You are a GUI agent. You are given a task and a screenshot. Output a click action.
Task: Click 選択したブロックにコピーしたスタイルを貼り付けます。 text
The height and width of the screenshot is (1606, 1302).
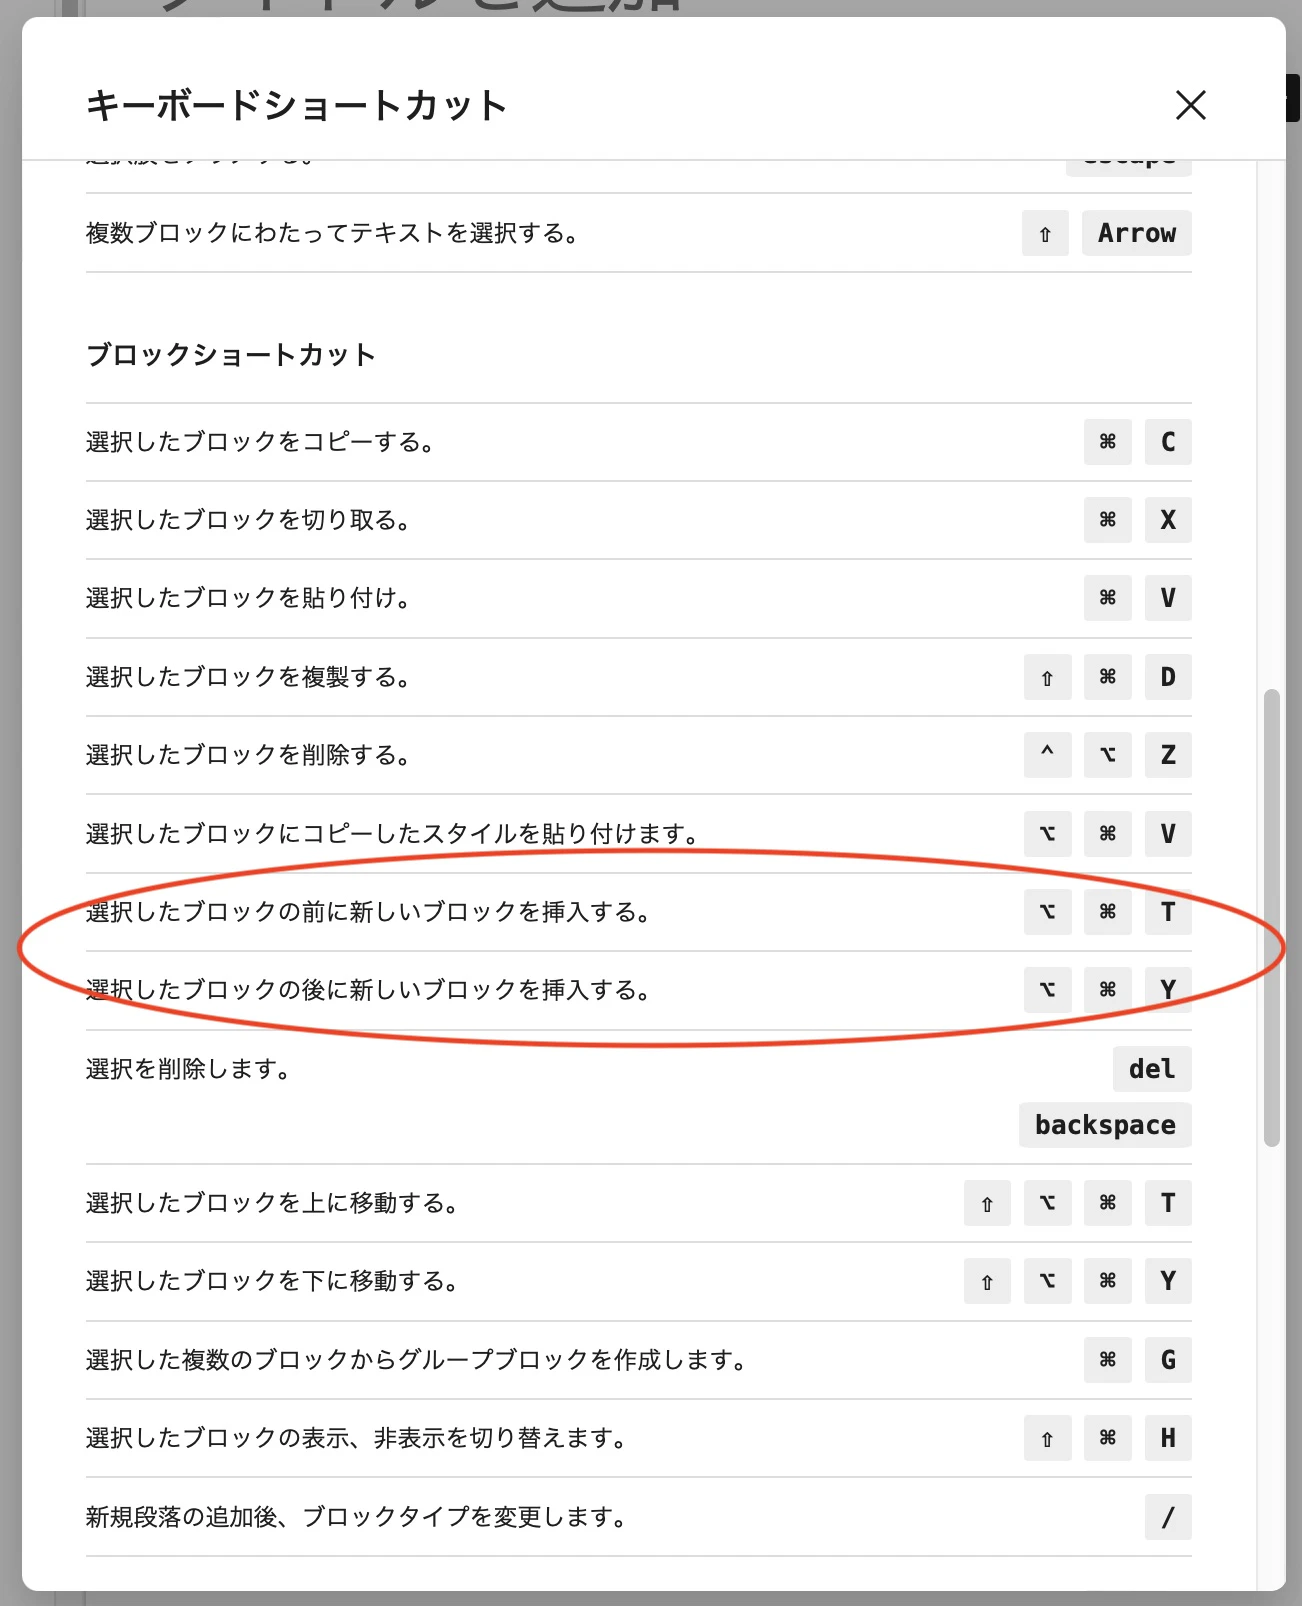tap(393, 834)
